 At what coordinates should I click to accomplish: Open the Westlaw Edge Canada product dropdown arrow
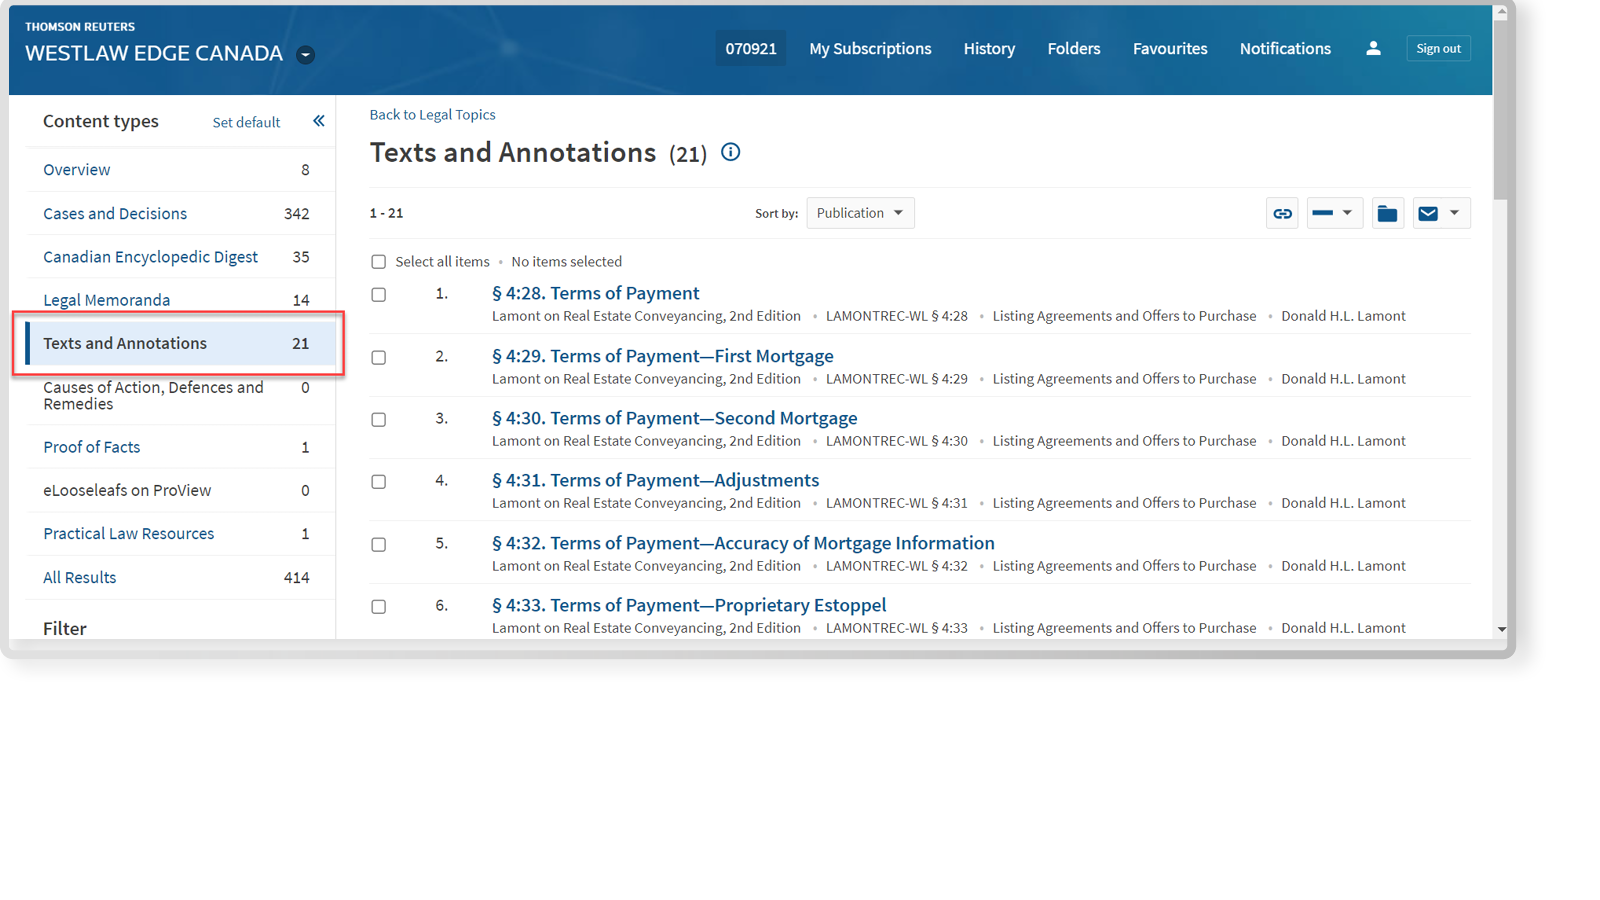tap(306, 55)
